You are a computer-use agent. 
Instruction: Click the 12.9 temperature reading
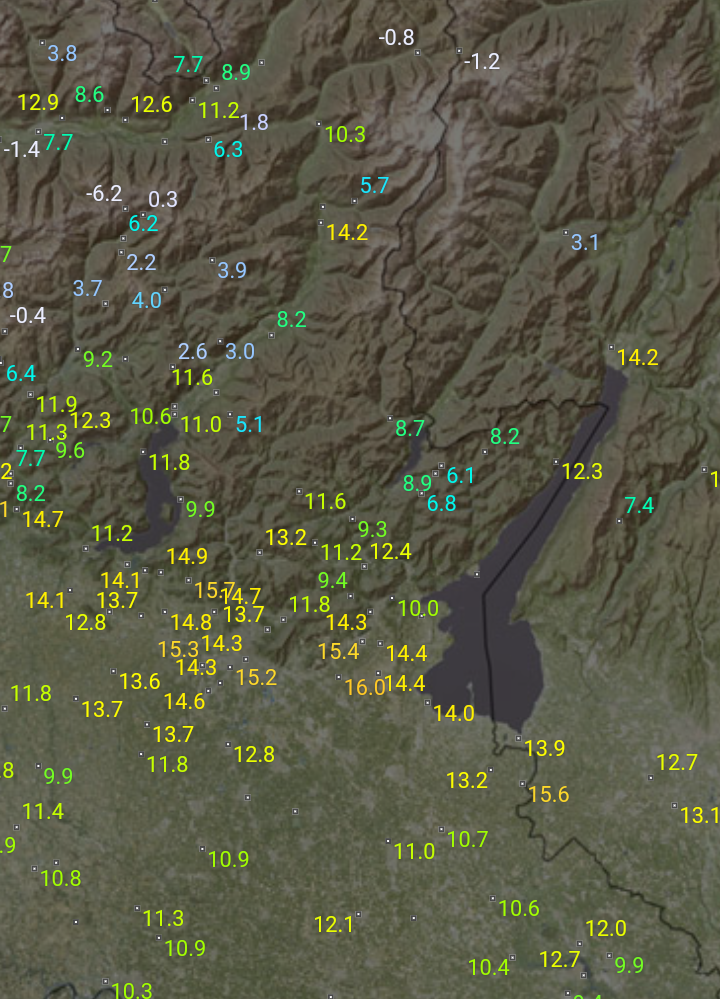tap(38, 102)
